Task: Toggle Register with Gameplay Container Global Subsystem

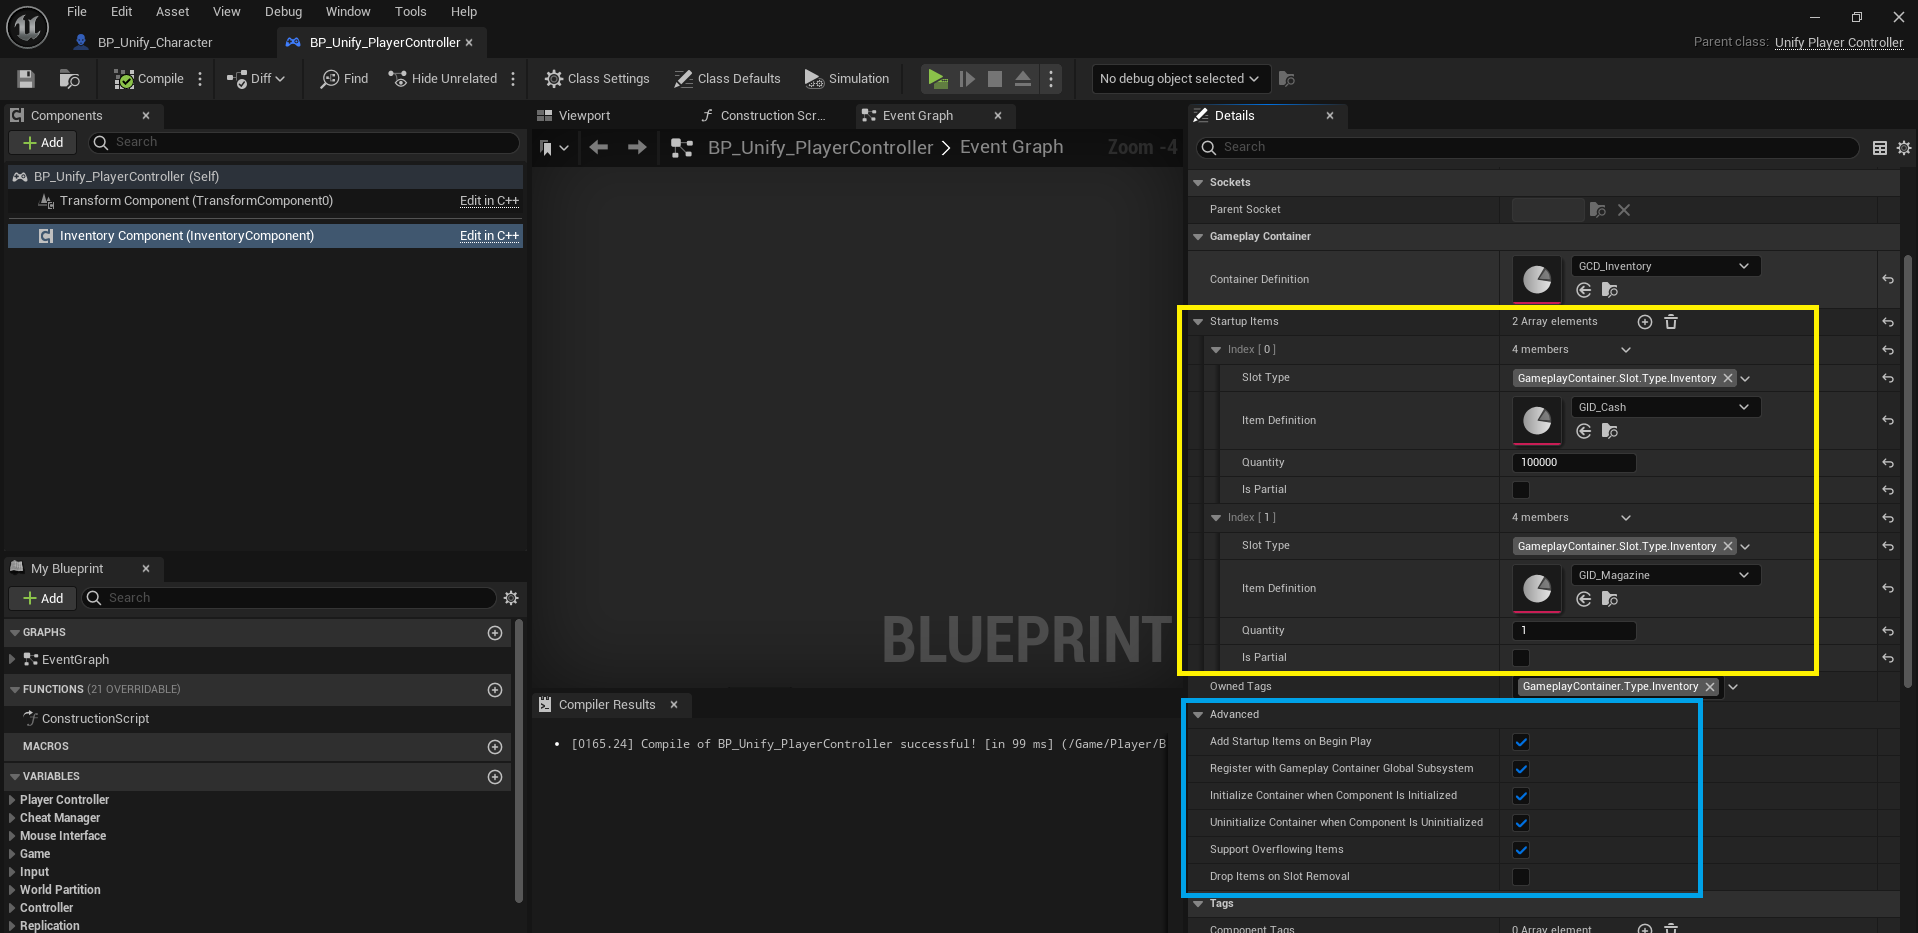Action: pos(1521,769)
